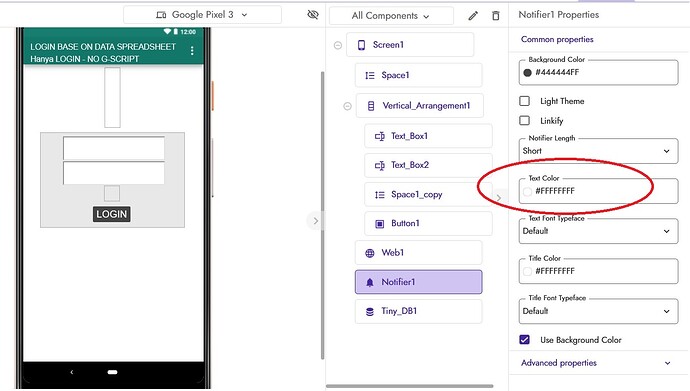This screenshot has height=391, width=690.
Task: Click the Background Color swatch
Action: pyautogui.click(x=527, y=73)
